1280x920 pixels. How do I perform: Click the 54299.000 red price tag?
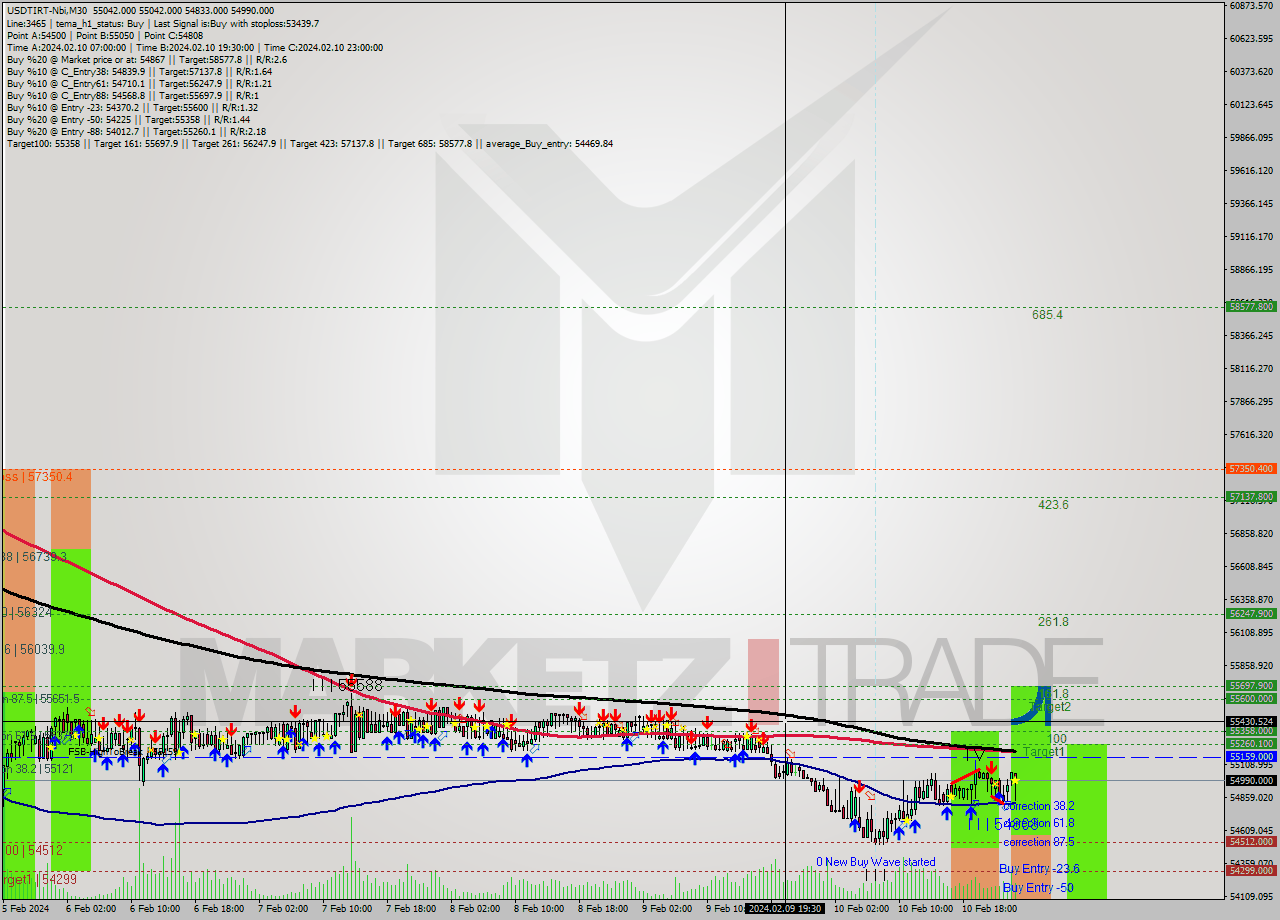pos(1250,870)
